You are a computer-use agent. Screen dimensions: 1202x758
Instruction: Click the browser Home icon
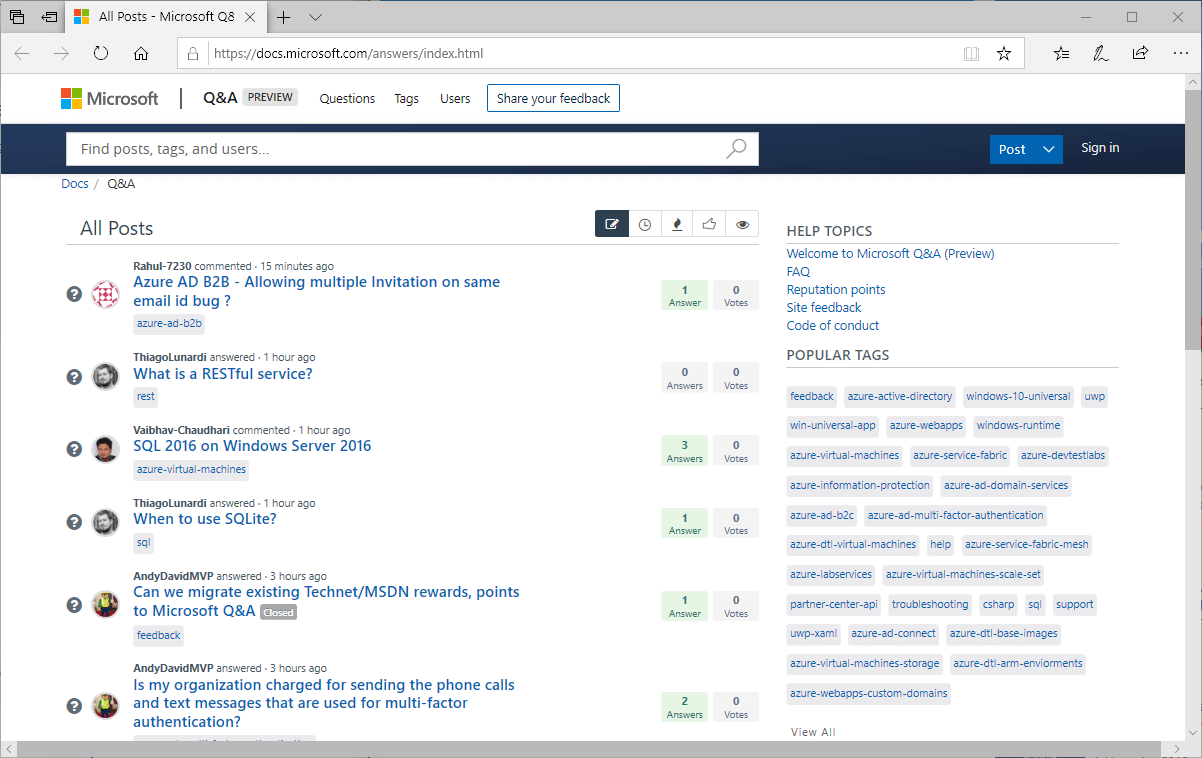(141, 53)
